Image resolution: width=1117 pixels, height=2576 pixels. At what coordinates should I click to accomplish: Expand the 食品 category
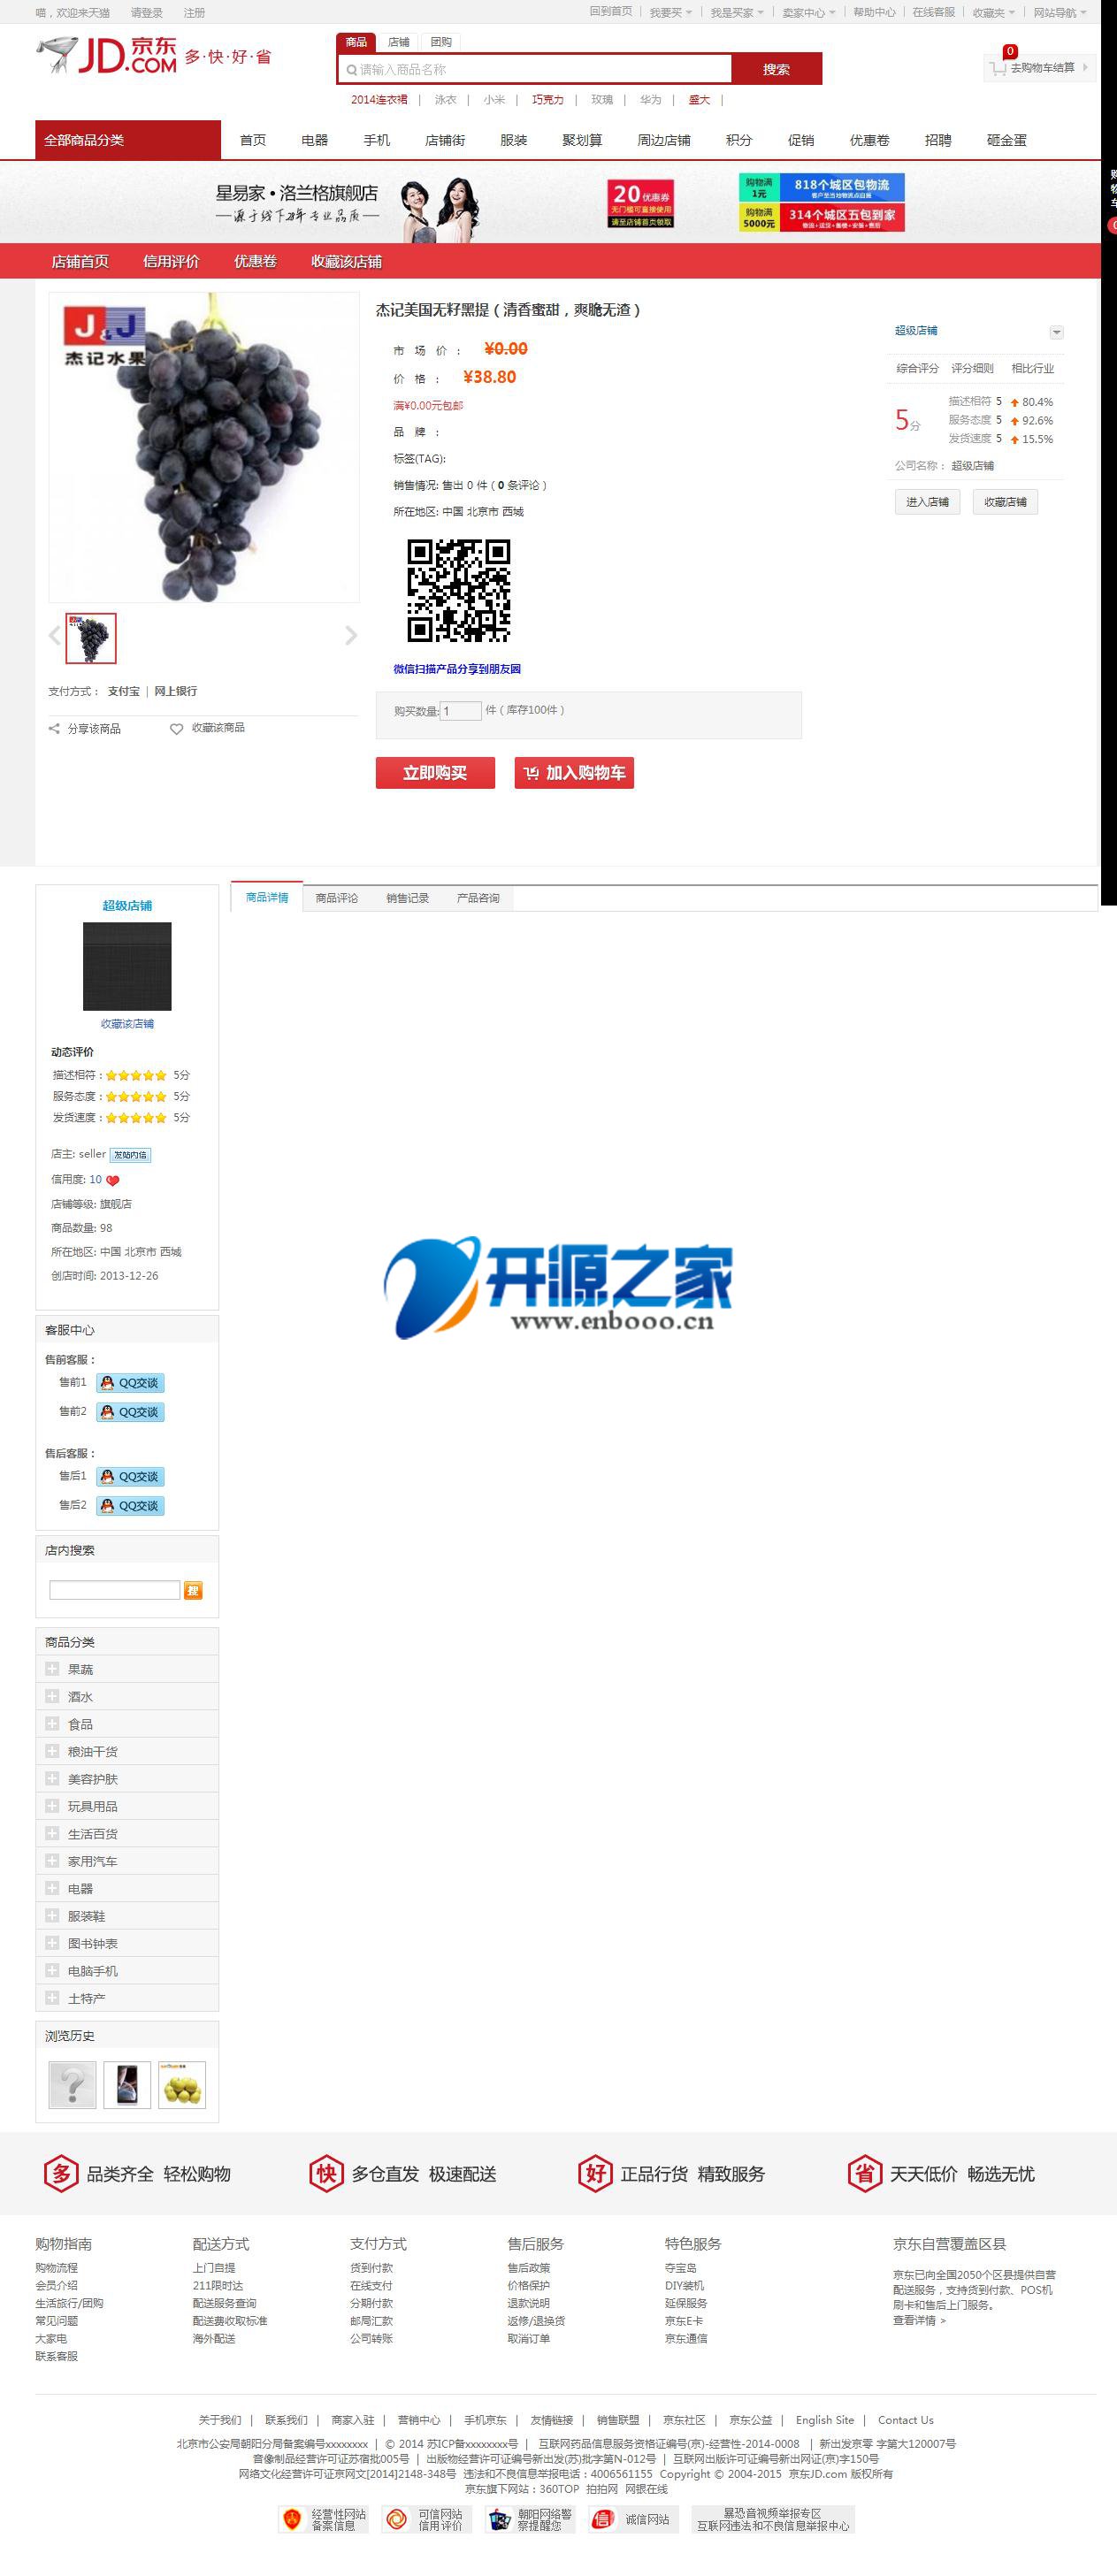click(52, 1723)
